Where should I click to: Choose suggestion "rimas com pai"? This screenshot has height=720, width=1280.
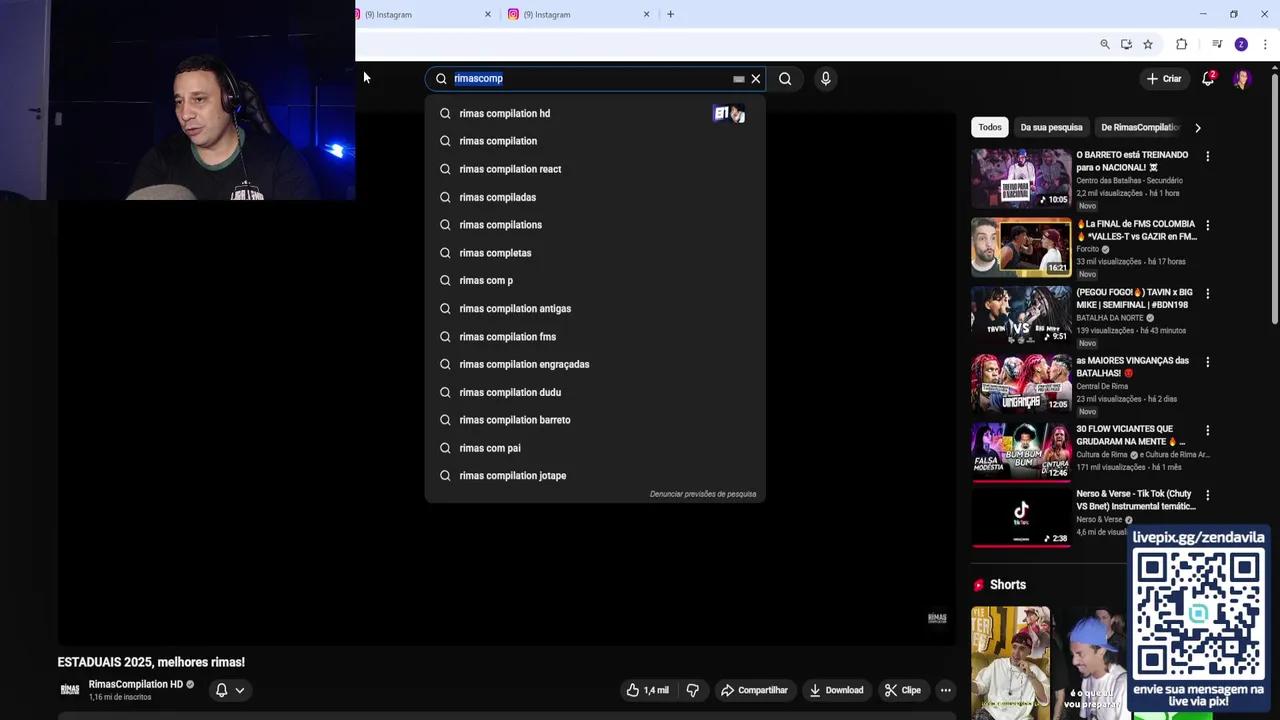[595, 448]
